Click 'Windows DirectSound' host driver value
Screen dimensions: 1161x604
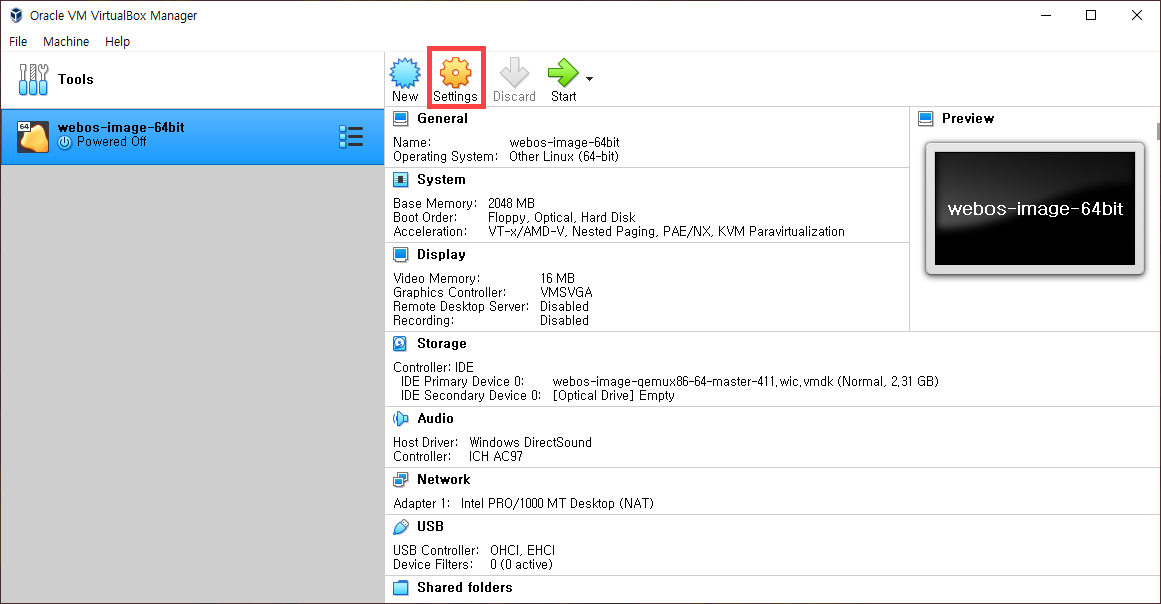pos(530,443)
